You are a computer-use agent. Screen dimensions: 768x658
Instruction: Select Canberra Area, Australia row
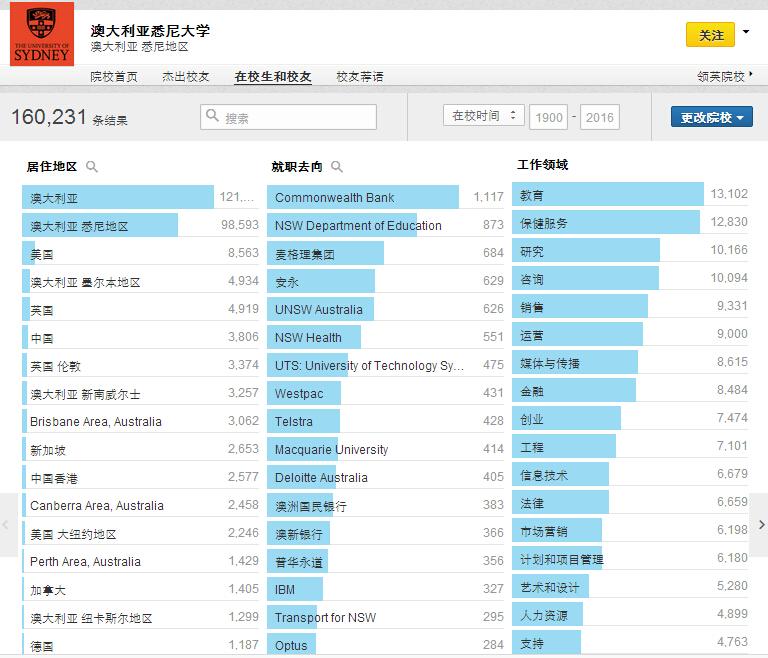pyautogui.click(x=140, y=505)
